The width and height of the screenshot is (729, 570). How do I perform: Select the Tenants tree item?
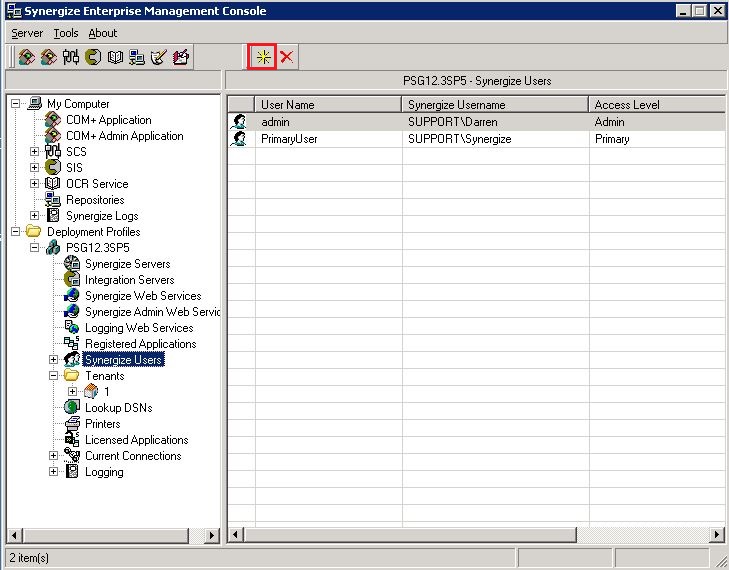[x=105, y=376]
